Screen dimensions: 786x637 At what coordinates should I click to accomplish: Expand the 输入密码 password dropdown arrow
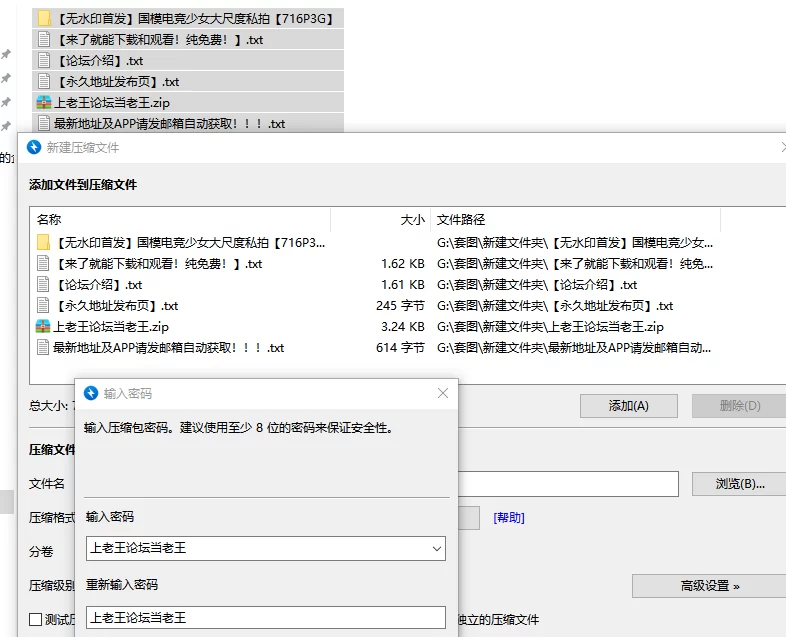(436, 549)
